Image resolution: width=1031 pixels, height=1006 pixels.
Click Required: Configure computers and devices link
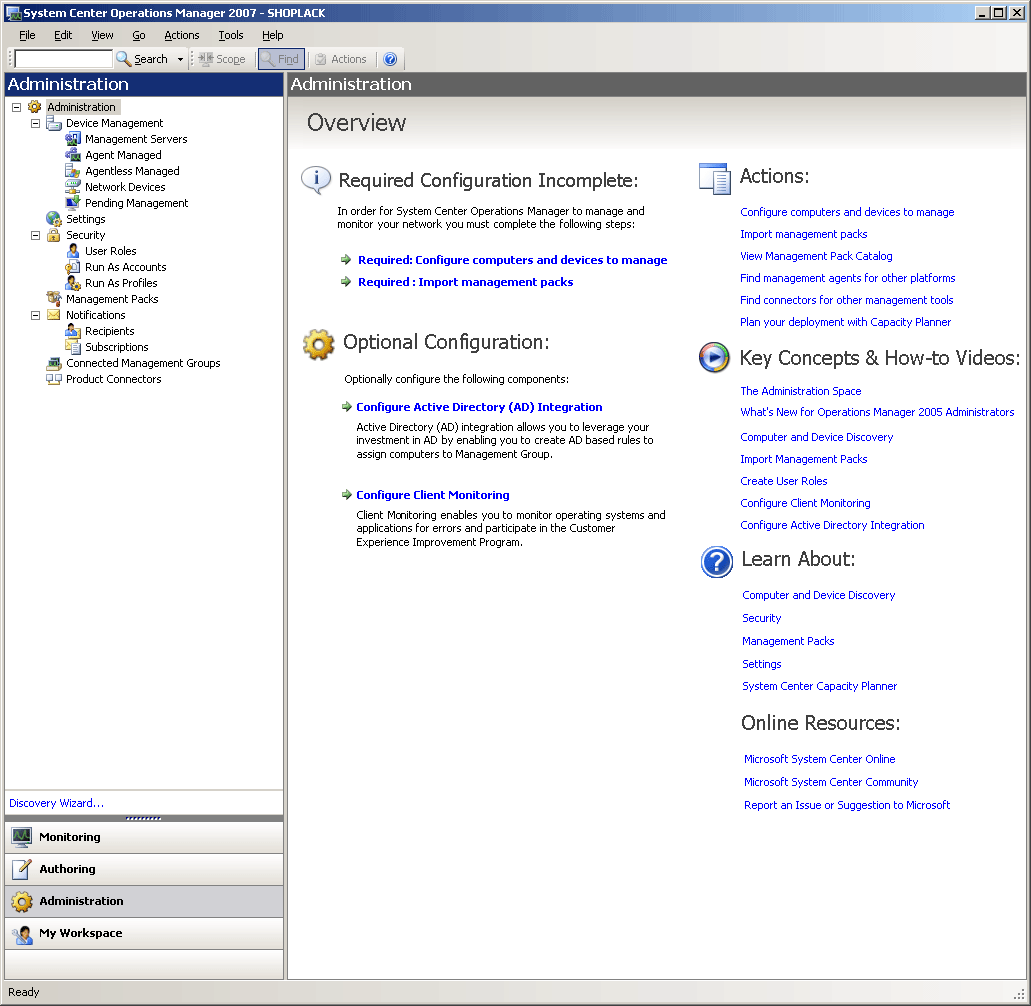pos(512,260)
